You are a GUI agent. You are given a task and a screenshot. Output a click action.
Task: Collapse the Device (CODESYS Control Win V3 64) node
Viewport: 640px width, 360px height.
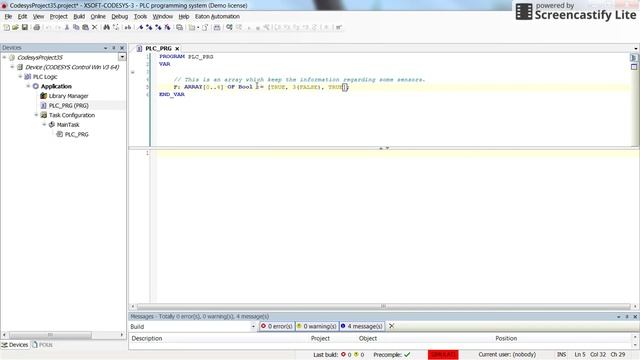pyautogui.click(x=12, y=67)
